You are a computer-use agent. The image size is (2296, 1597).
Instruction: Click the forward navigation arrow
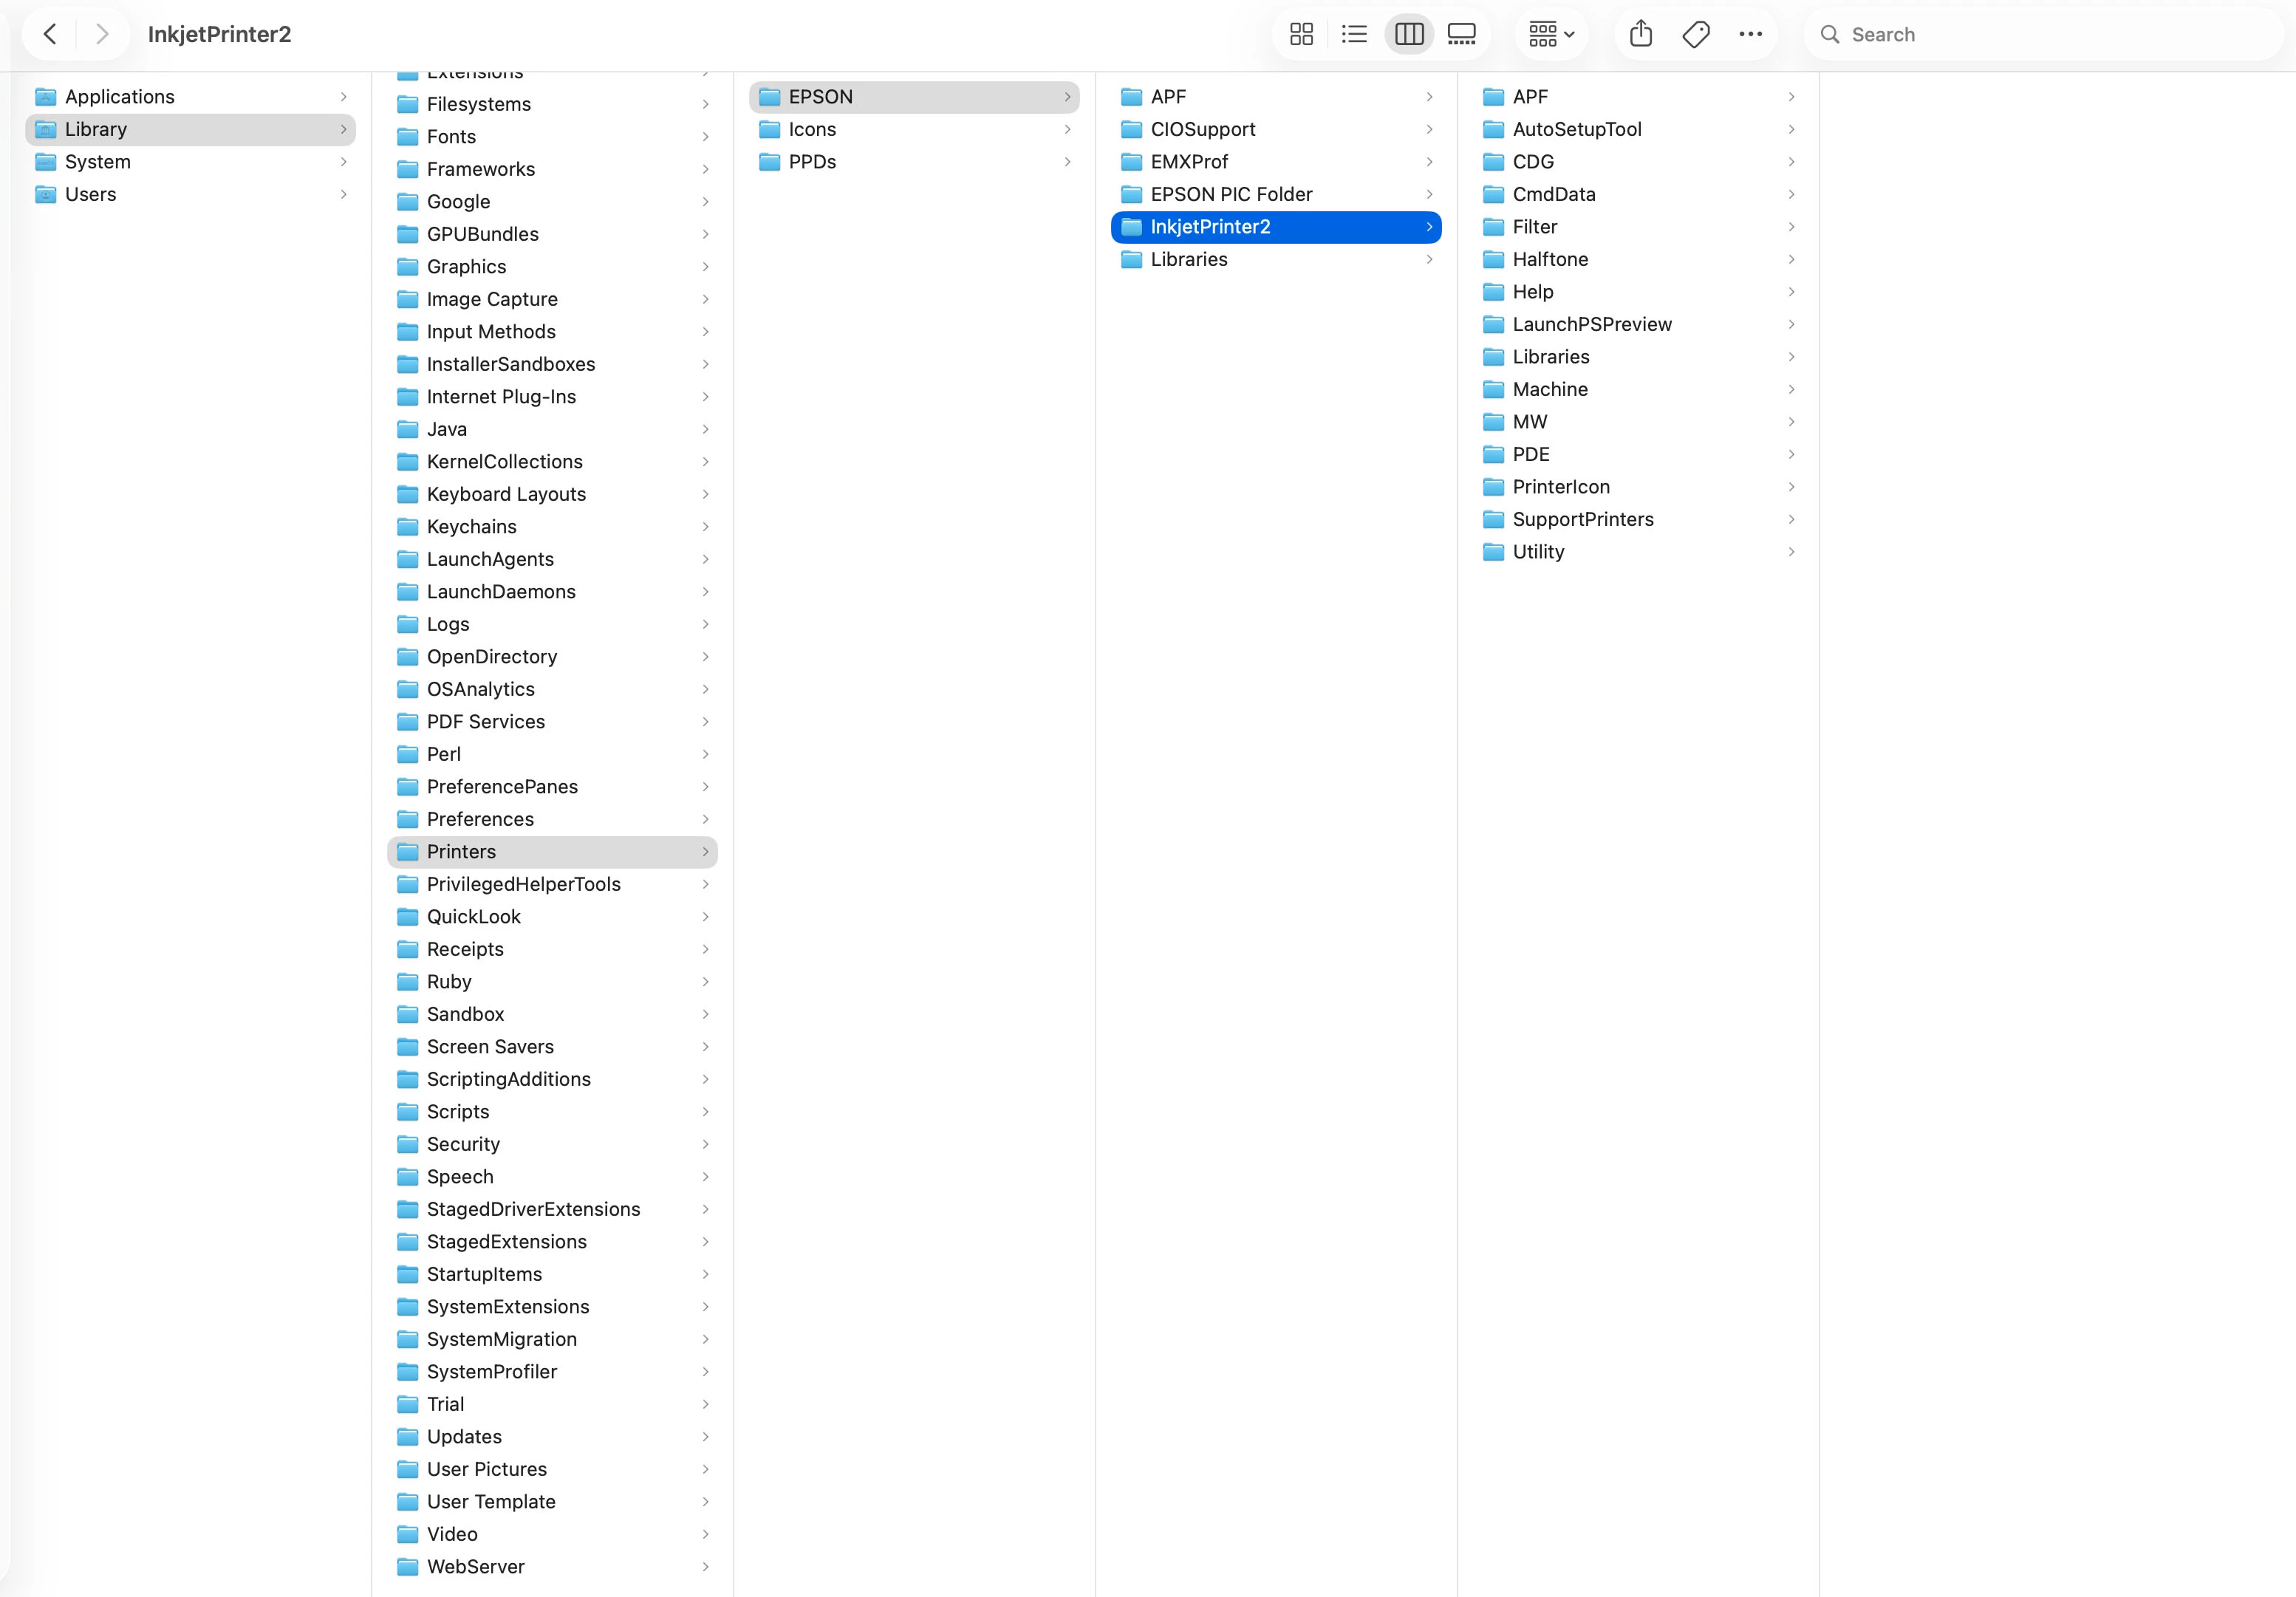[x=101, y=35]
